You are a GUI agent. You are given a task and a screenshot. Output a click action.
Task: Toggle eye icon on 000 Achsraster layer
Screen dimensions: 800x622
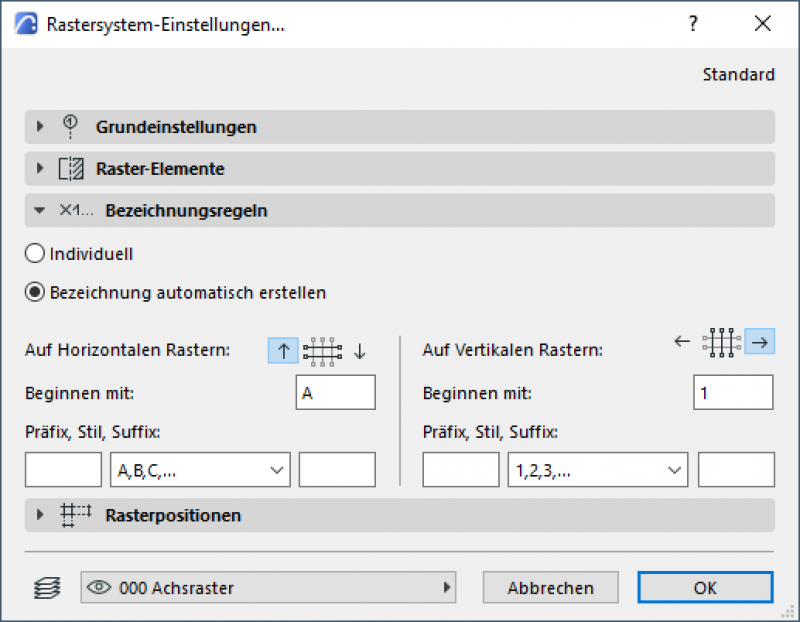(99, 588)
